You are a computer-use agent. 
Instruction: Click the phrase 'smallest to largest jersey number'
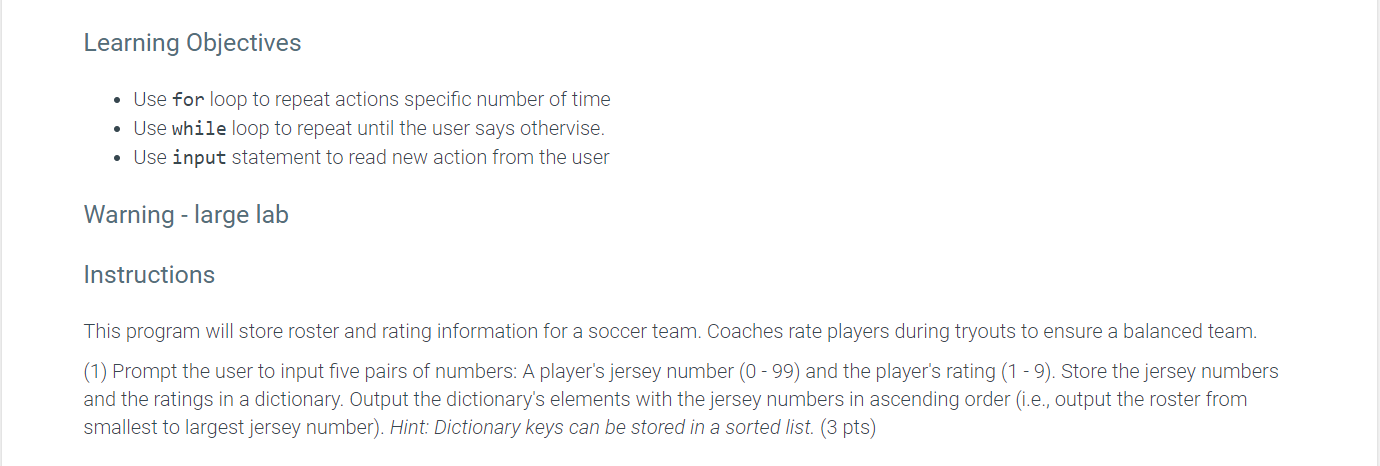pyautogui.click(x=229, y=429)
